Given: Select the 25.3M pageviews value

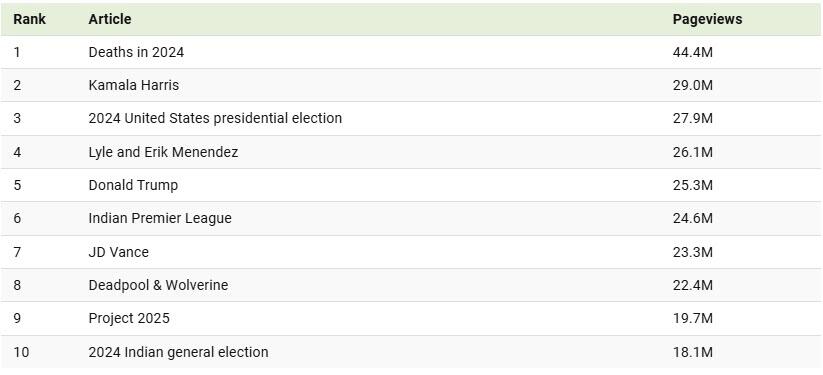Looking at the screenshot, I should 692,185.
